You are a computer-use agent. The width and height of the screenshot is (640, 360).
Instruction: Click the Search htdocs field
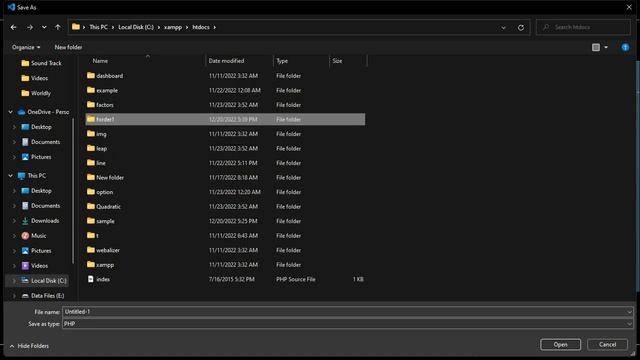(584, 27)
